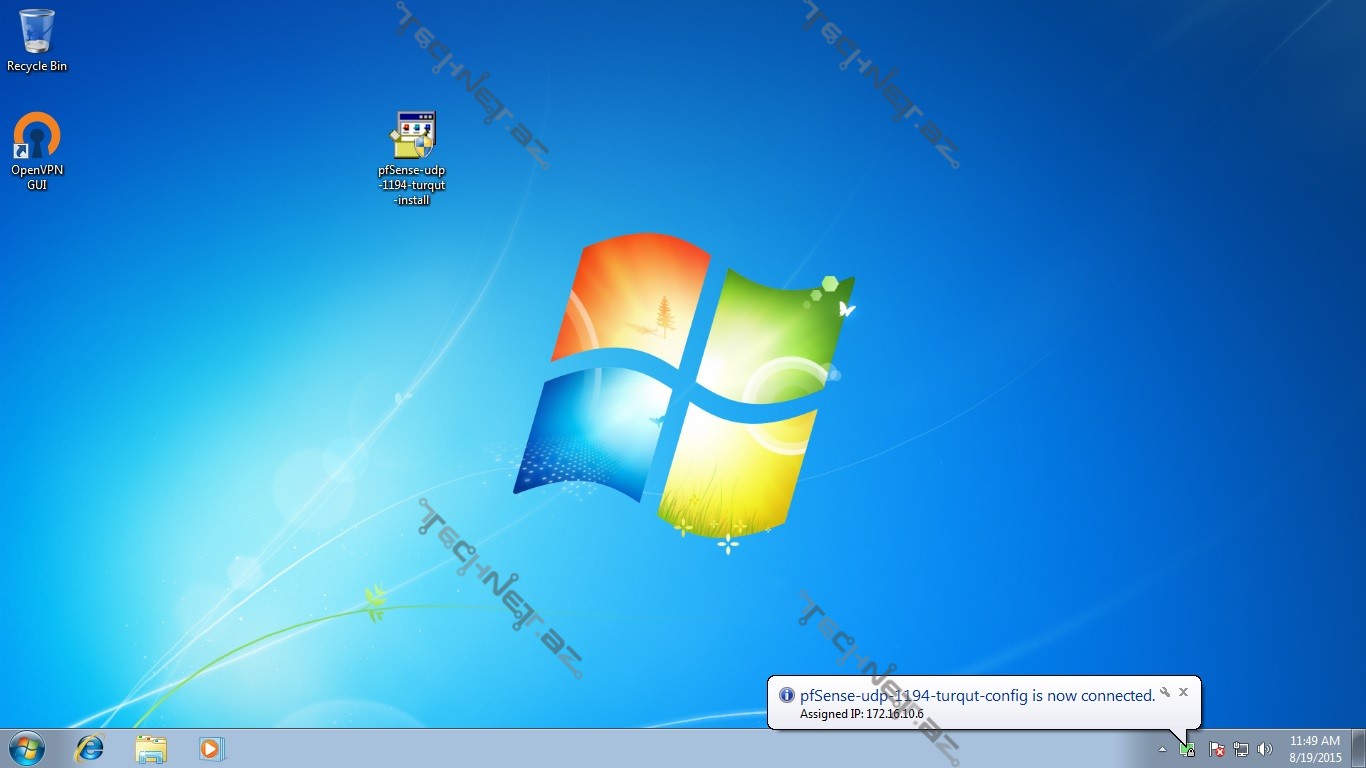The image size is (1366, 768).
Task: Open the Windows Start menu orb
Action: [x=26, y=748]
